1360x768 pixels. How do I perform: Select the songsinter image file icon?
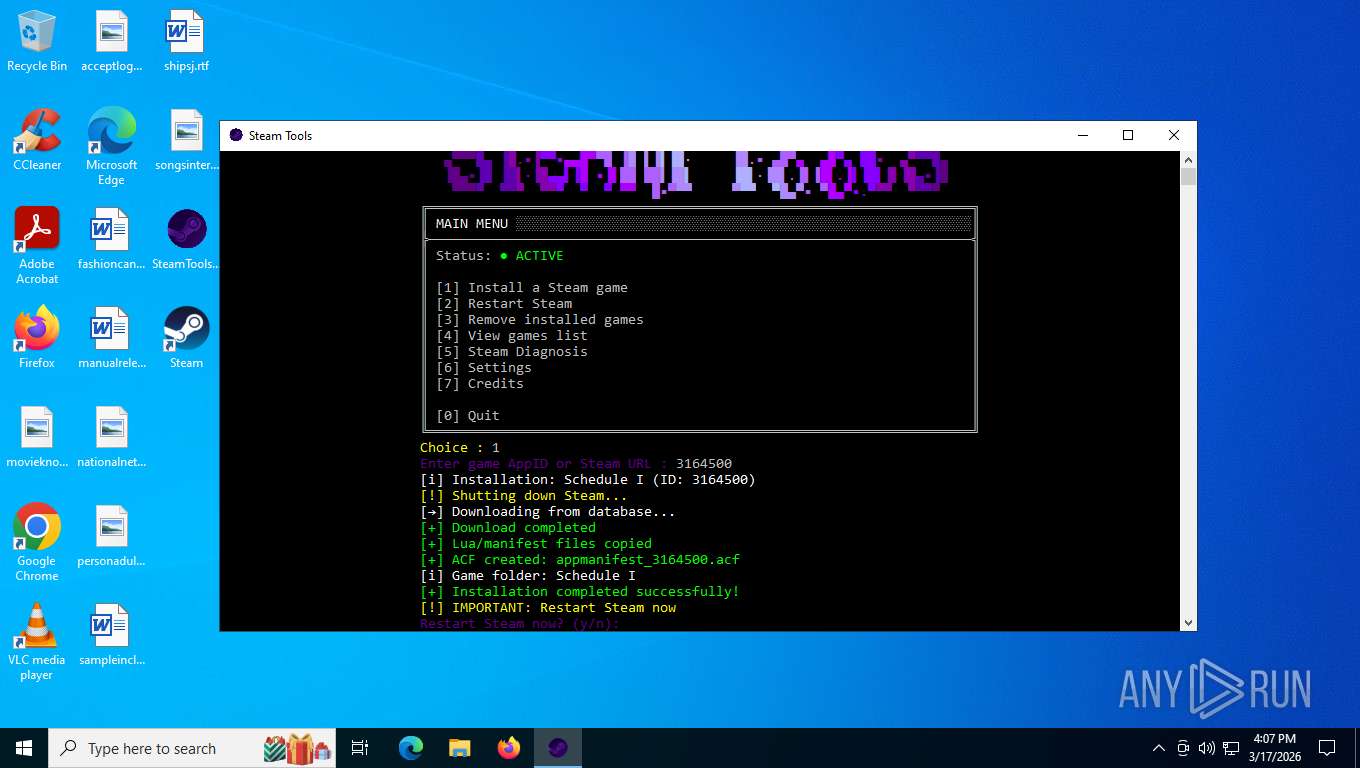click(187, 140)
